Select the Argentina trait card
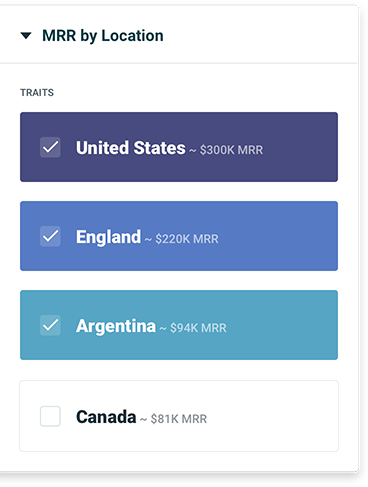368x487 pixels. (x=179, y=325)
